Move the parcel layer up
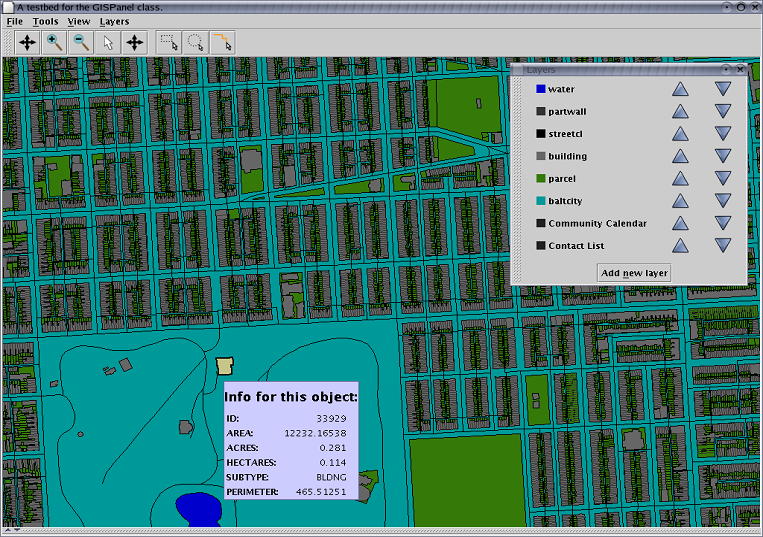Screen dimensions: 763x537 [680, 178]
